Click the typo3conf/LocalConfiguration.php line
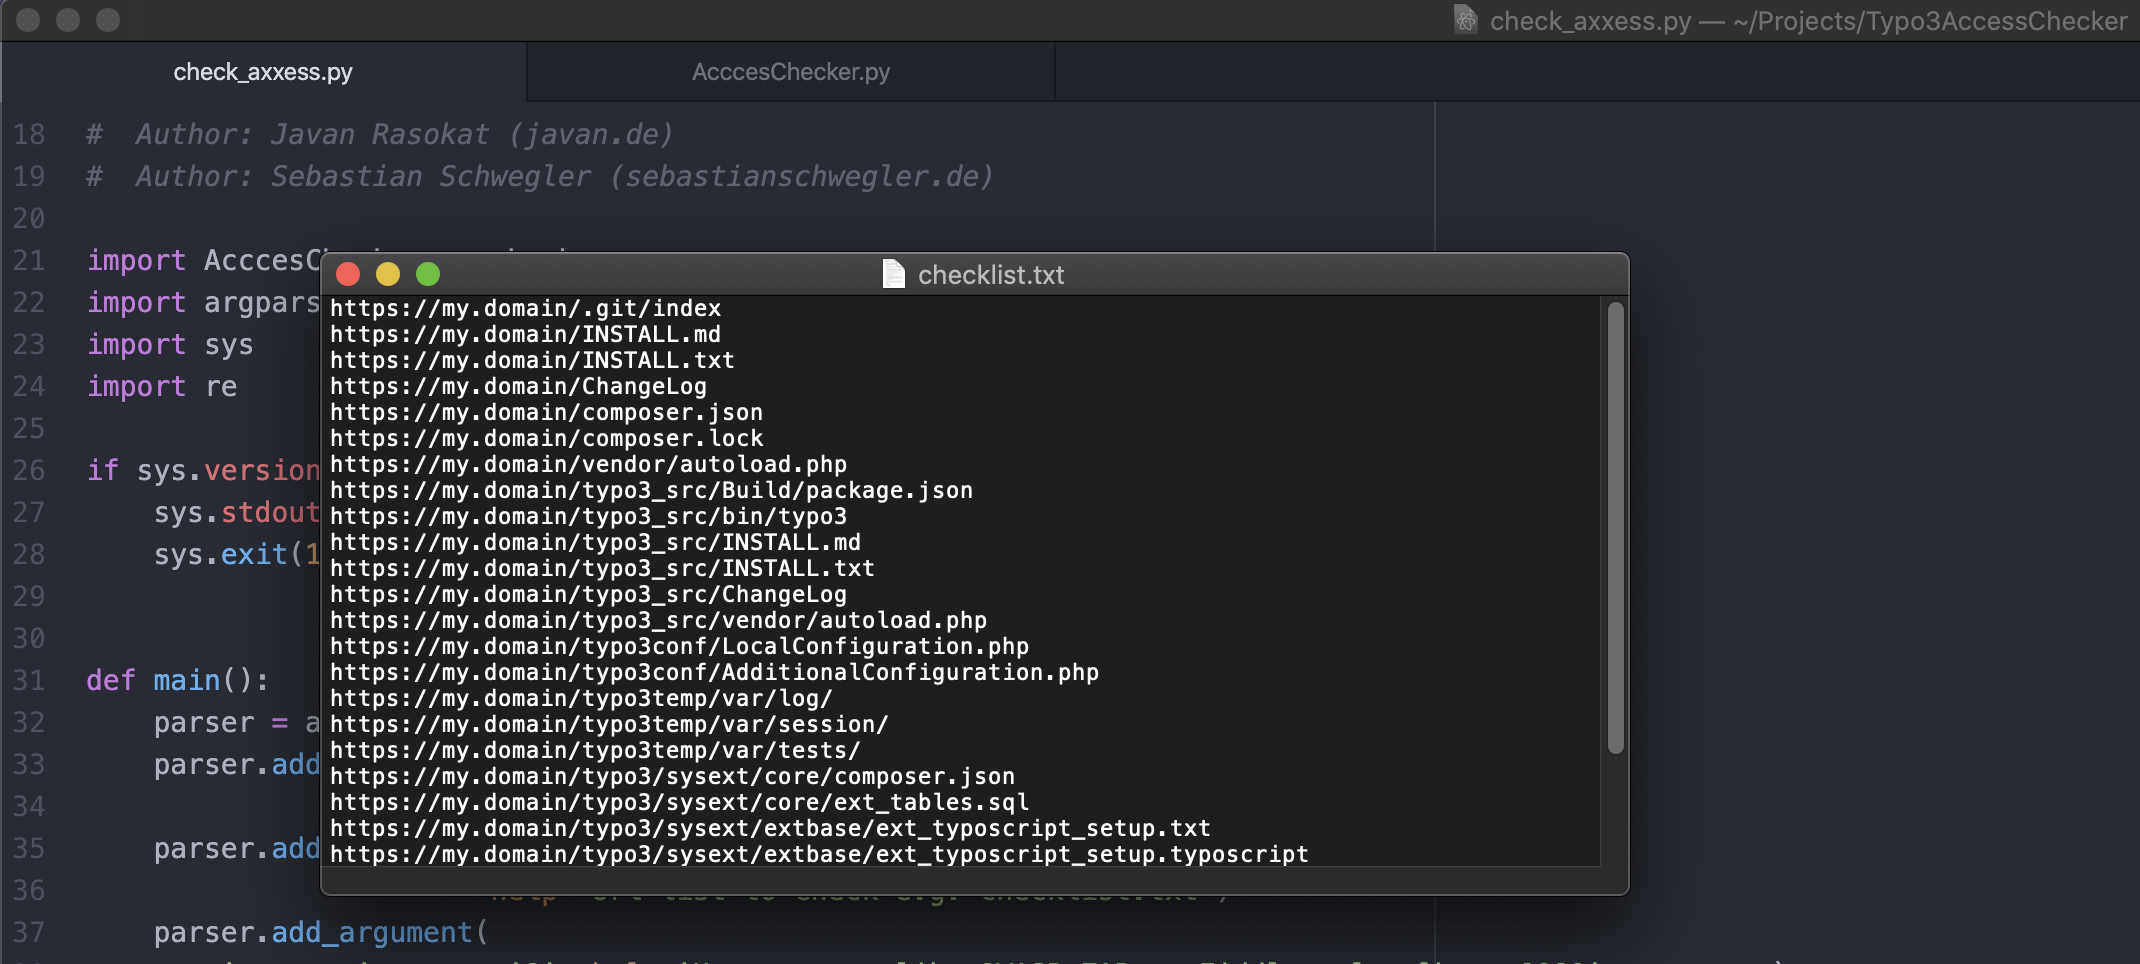 point(679,646)
